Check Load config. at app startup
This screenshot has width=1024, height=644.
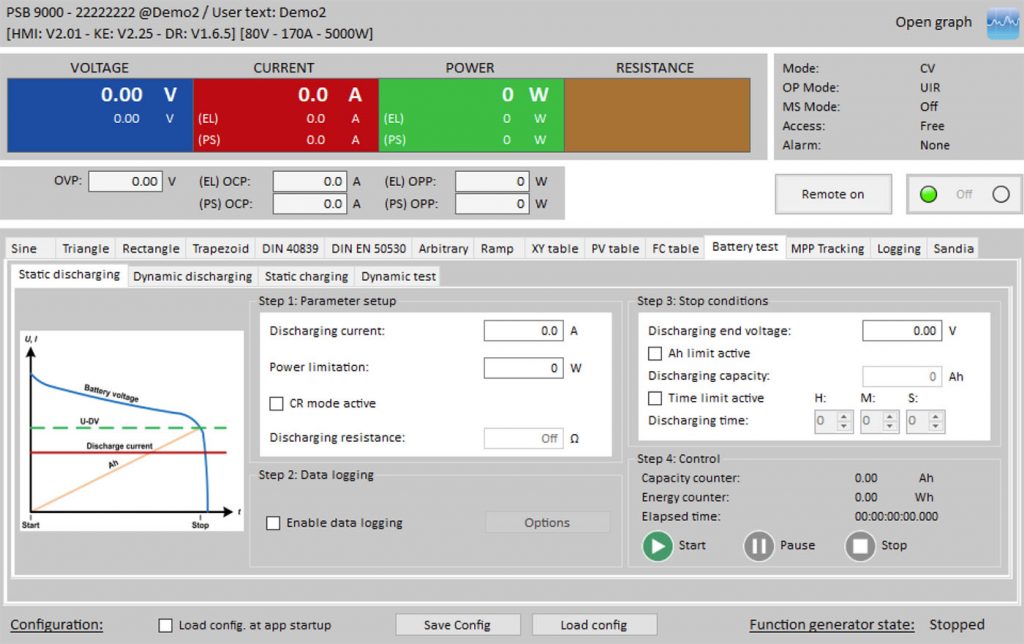(x=165, y=624)
